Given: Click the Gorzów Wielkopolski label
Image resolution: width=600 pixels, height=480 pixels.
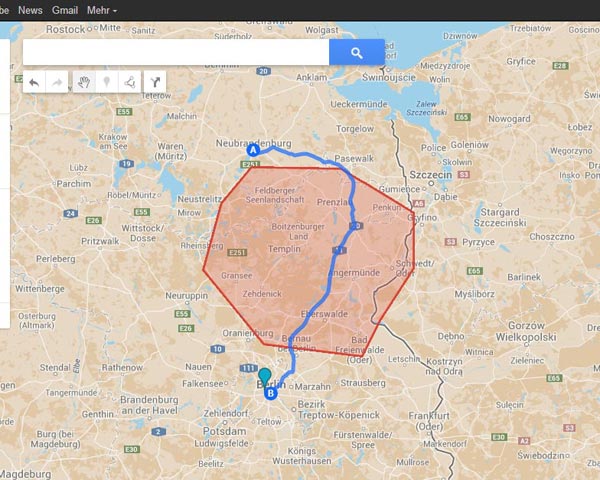Looking at the screenshot, I should 526,331.
